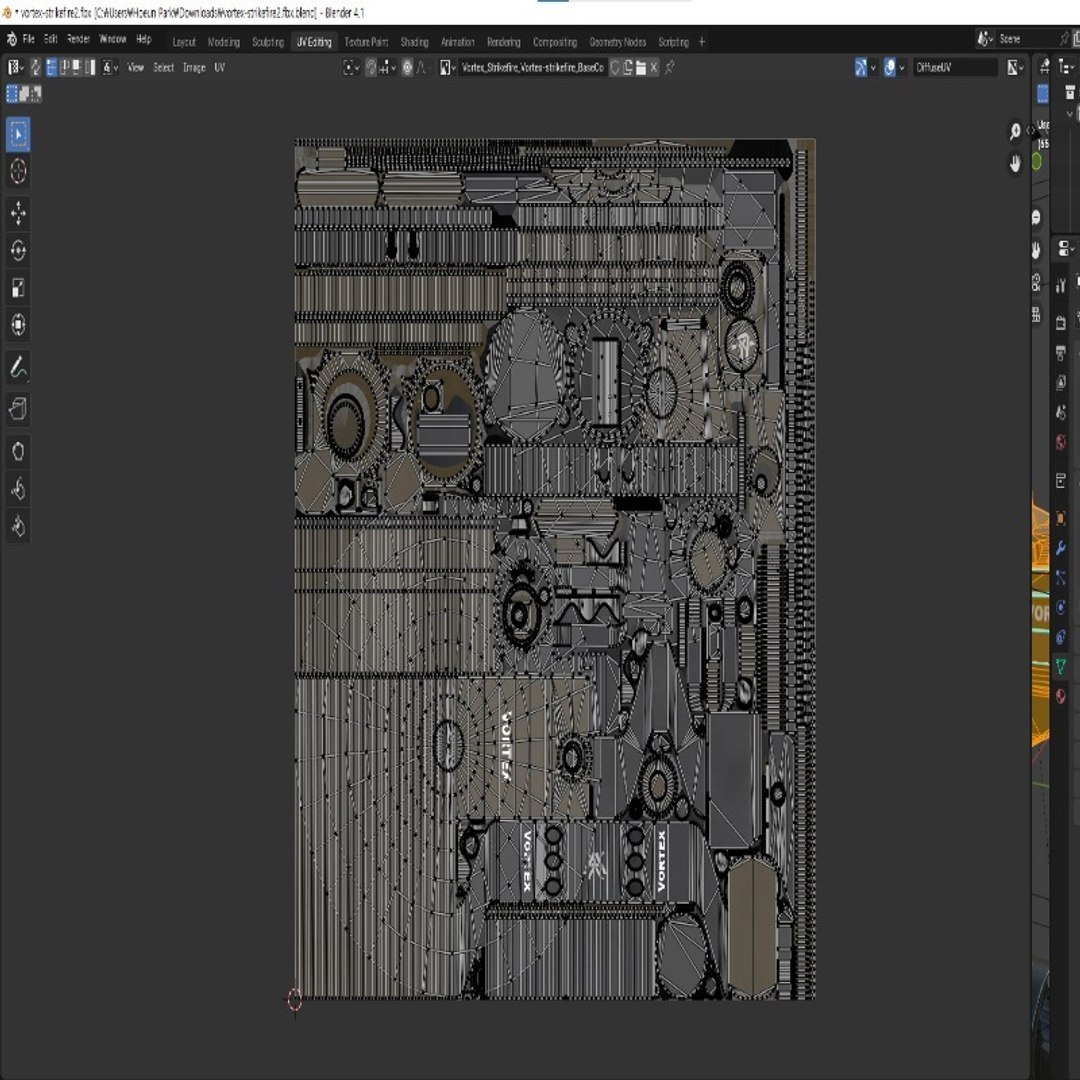Click the zoom gizmo in the UV editor
Screen dimensions: 1080x1080
pos(1015,131)
